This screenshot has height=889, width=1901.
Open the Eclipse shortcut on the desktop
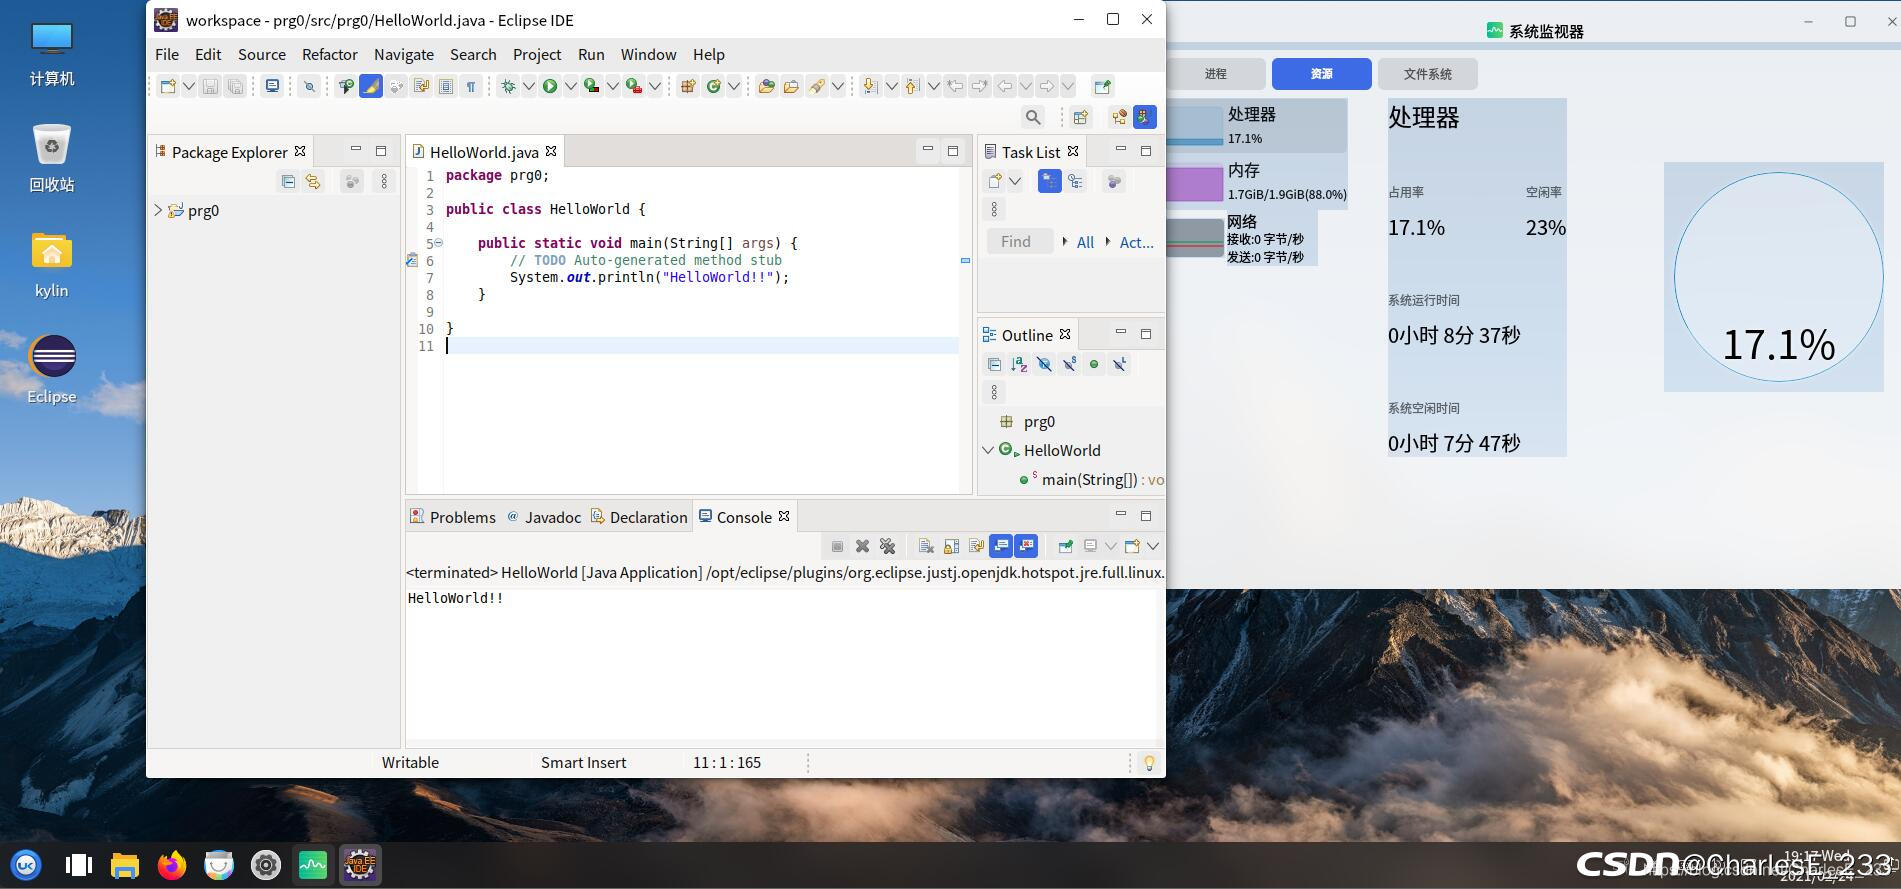[52, 369]
